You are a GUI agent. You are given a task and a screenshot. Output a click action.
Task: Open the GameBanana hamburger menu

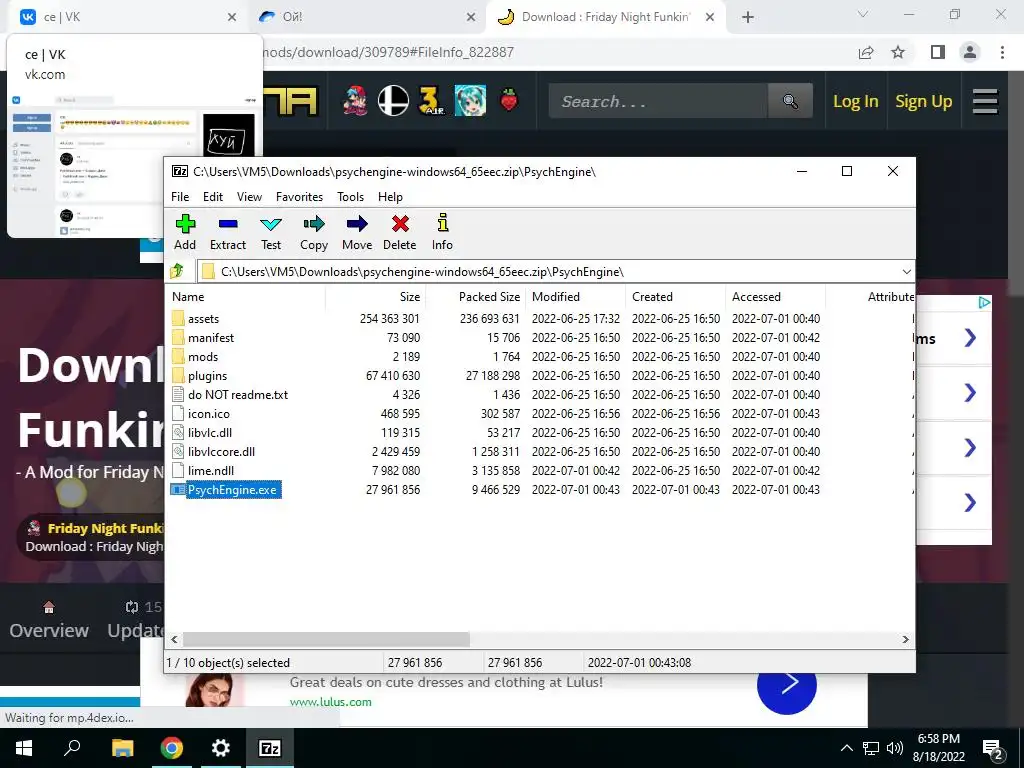[x=985, y=101]
